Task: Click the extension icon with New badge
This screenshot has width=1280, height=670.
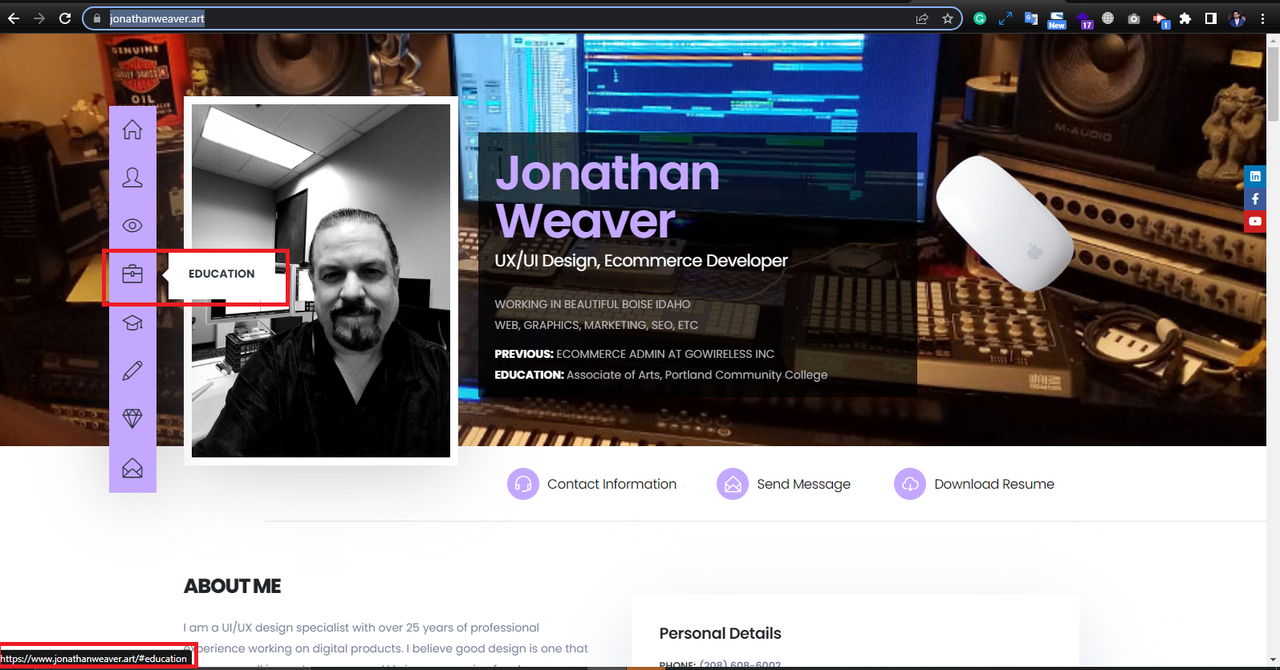Action: (1057, 19)
